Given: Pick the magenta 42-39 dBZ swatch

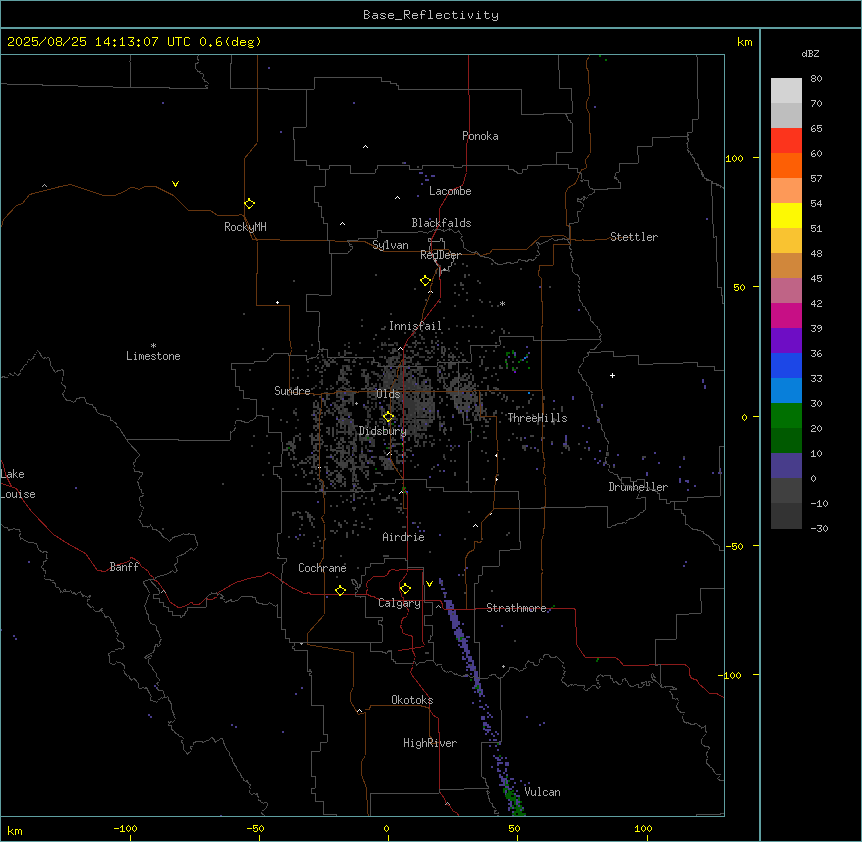Looking at the screenshot, I should coord(786,315).
